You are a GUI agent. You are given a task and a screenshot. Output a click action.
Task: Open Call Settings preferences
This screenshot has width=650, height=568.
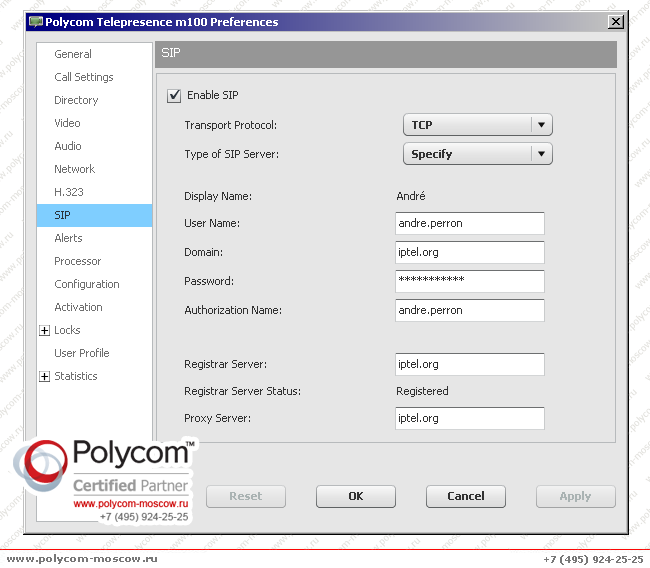(84, 77)
